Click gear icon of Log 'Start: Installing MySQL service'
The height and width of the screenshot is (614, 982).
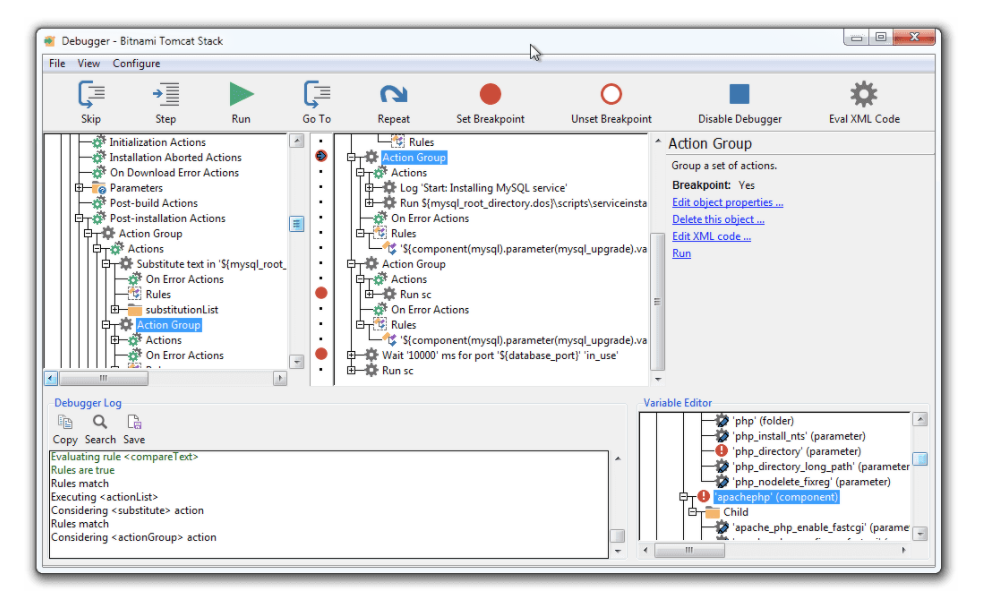point(390,187)
